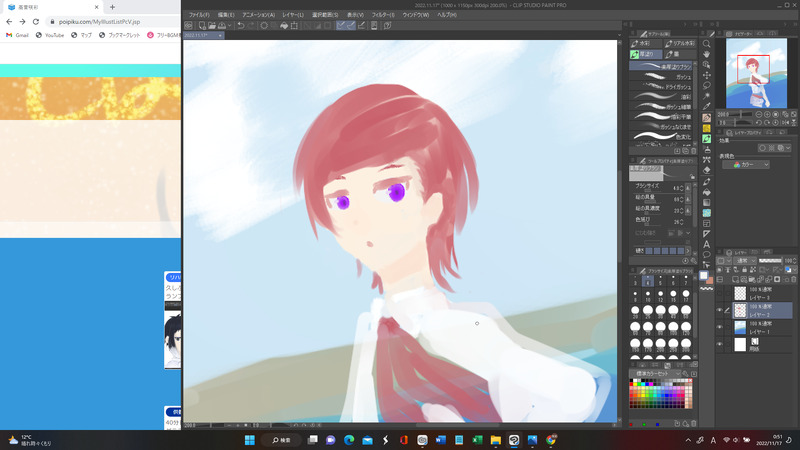
Task: Click the Fill icon in command bar
Action: [x=284, y=26]
